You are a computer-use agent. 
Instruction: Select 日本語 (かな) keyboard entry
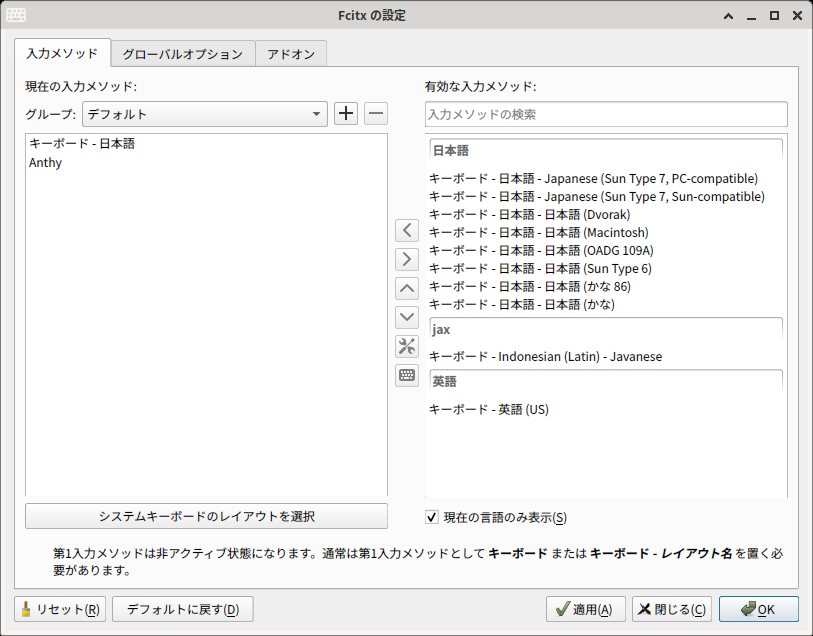click(x=606, y=304)
